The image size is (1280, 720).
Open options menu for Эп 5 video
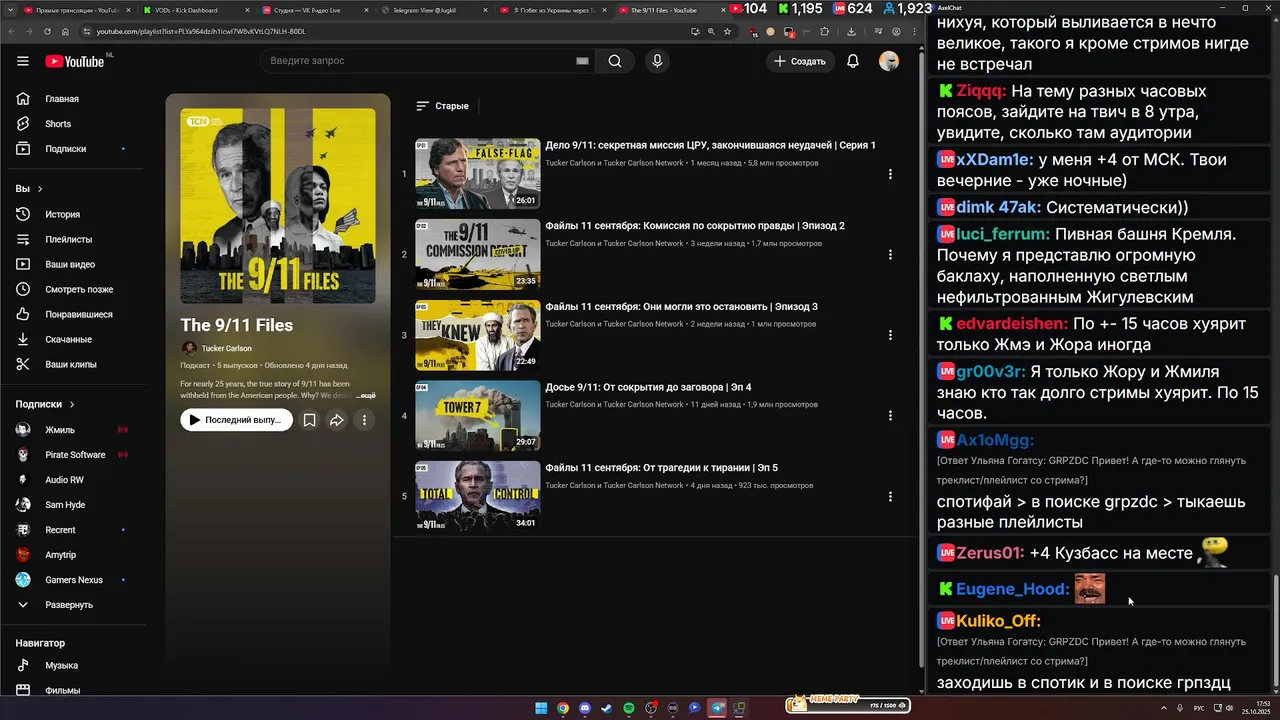[890, 496]
